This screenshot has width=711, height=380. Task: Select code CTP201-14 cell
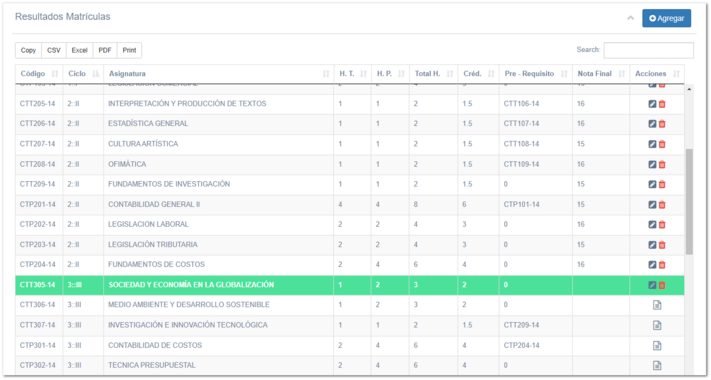[38, 205]
